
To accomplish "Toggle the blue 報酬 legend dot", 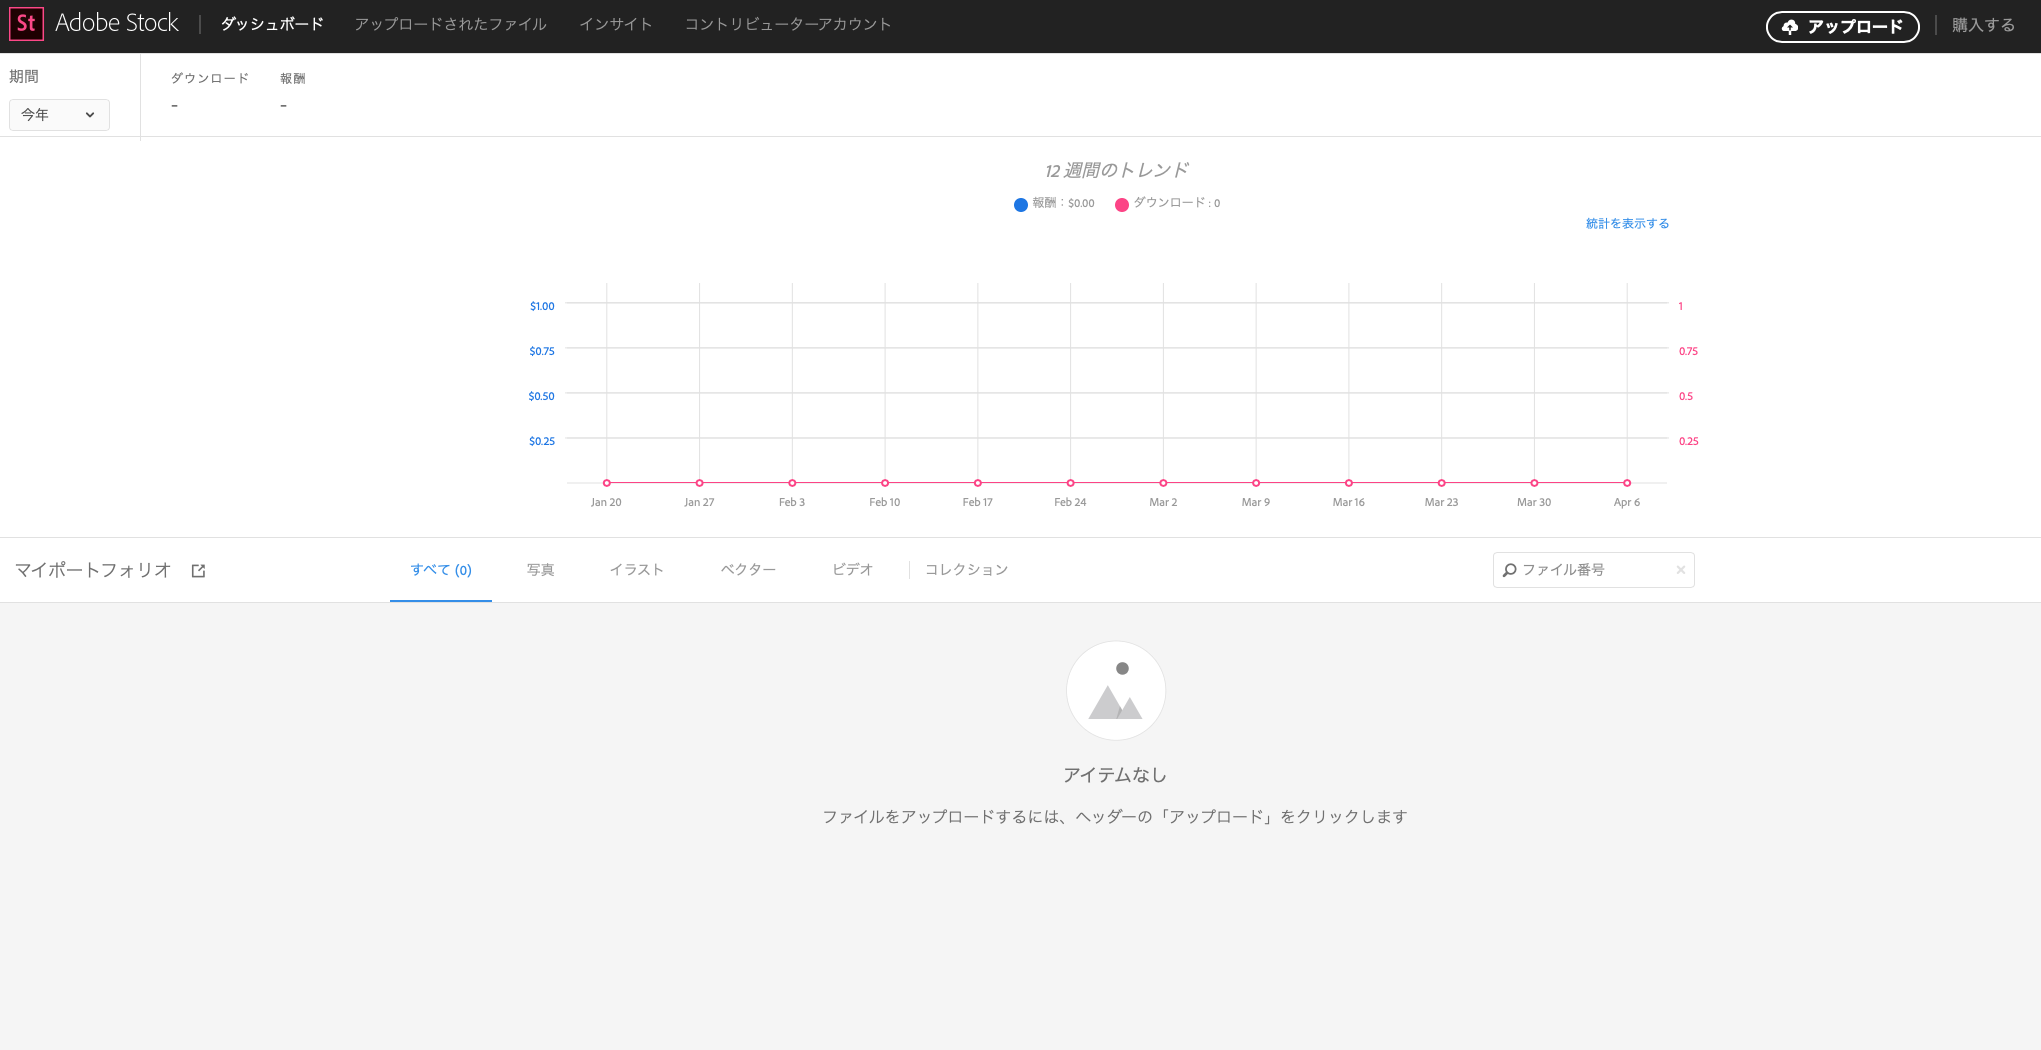I will click(x=1020, y=204).
